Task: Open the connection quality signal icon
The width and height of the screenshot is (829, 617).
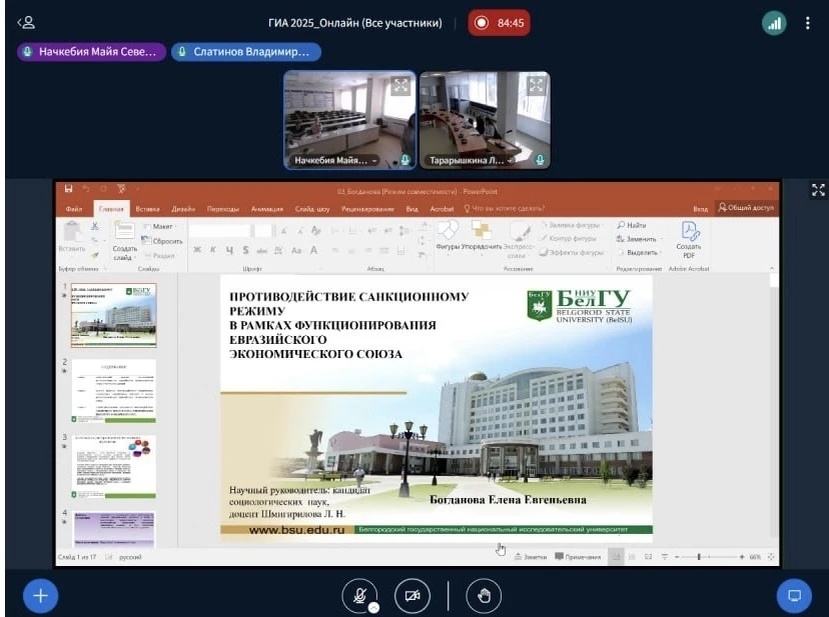Action: click(x=774, y=23)
